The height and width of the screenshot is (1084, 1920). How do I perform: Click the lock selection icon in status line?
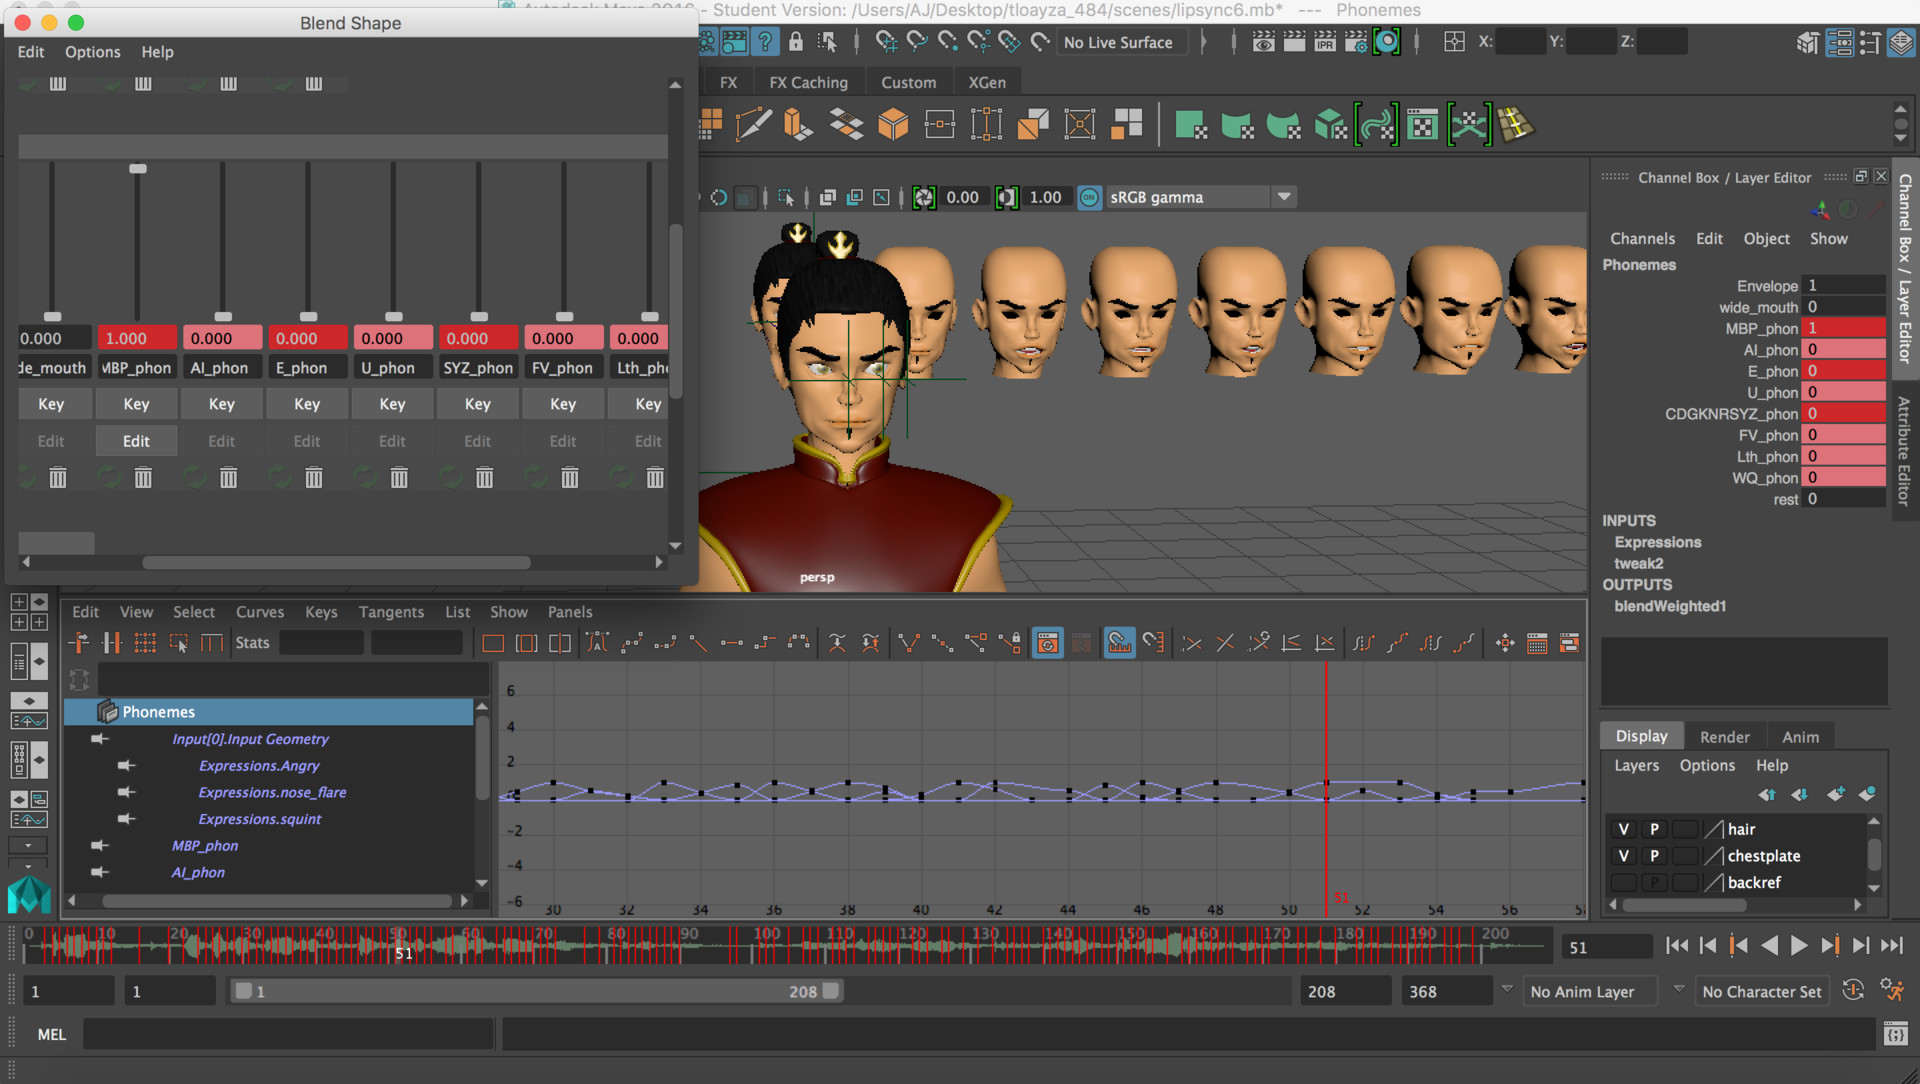coord(796,42)
